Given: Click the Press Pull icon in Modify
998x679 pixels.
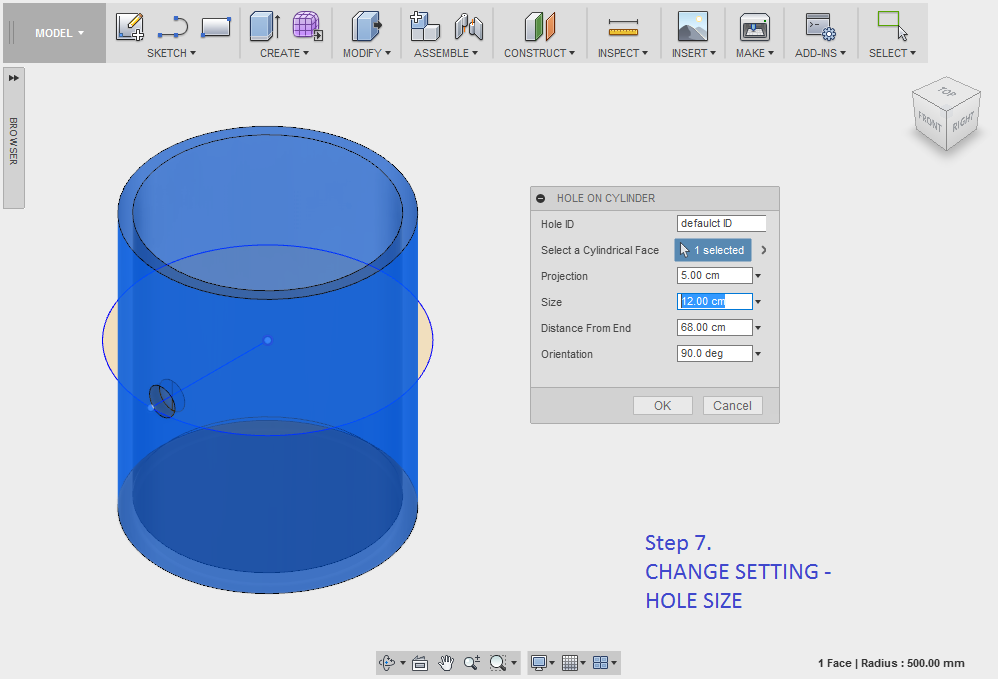Looking at the screenshot, I should point(367,27).
